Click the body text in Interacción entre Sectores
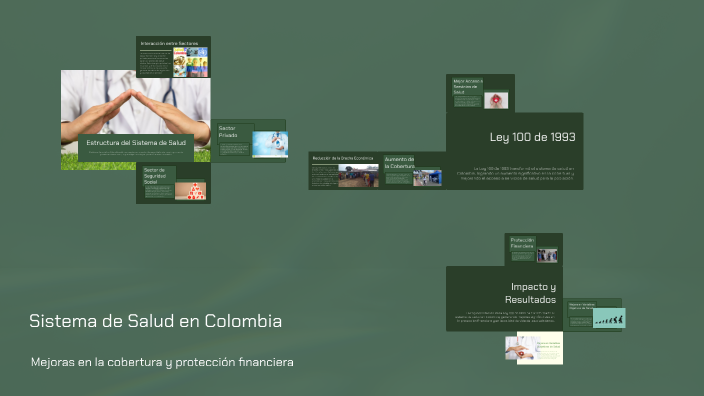 [155, 62]
